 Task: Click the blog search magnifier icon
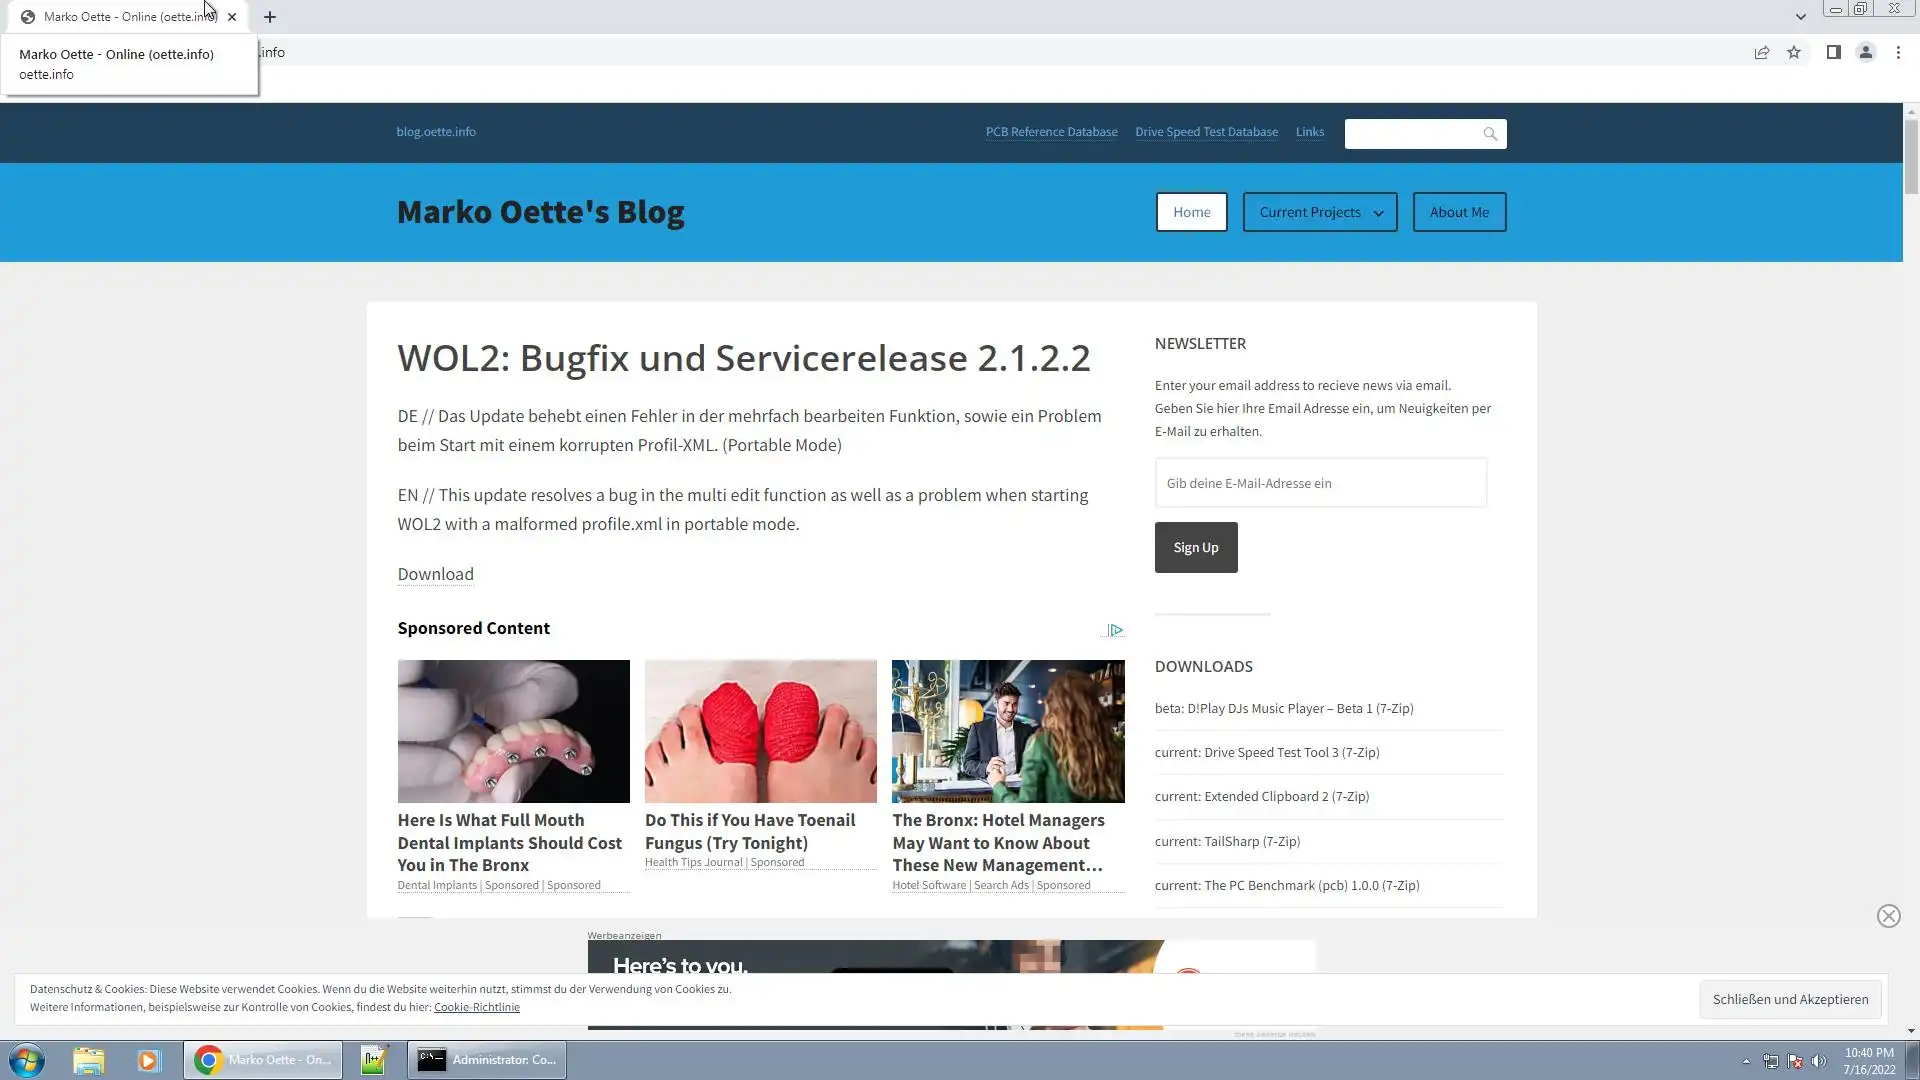1490,134
